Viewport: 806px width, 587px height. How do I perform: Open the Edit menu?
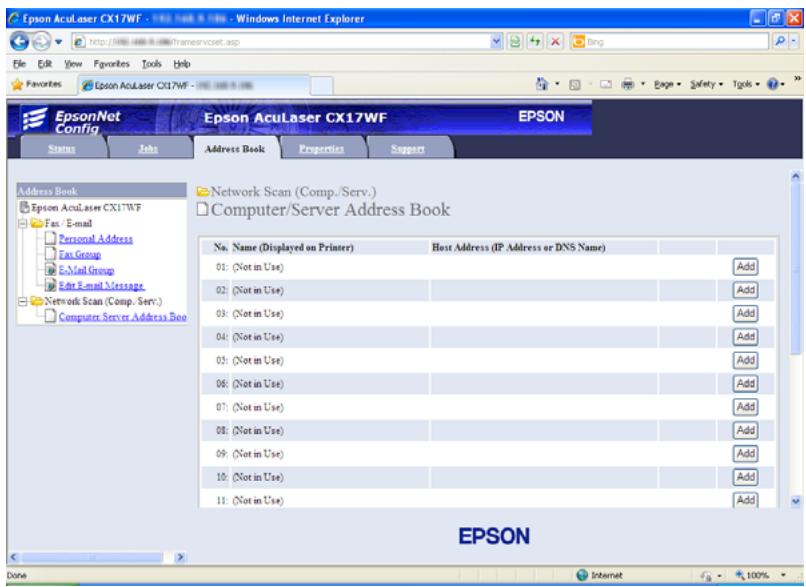point(45,64)
